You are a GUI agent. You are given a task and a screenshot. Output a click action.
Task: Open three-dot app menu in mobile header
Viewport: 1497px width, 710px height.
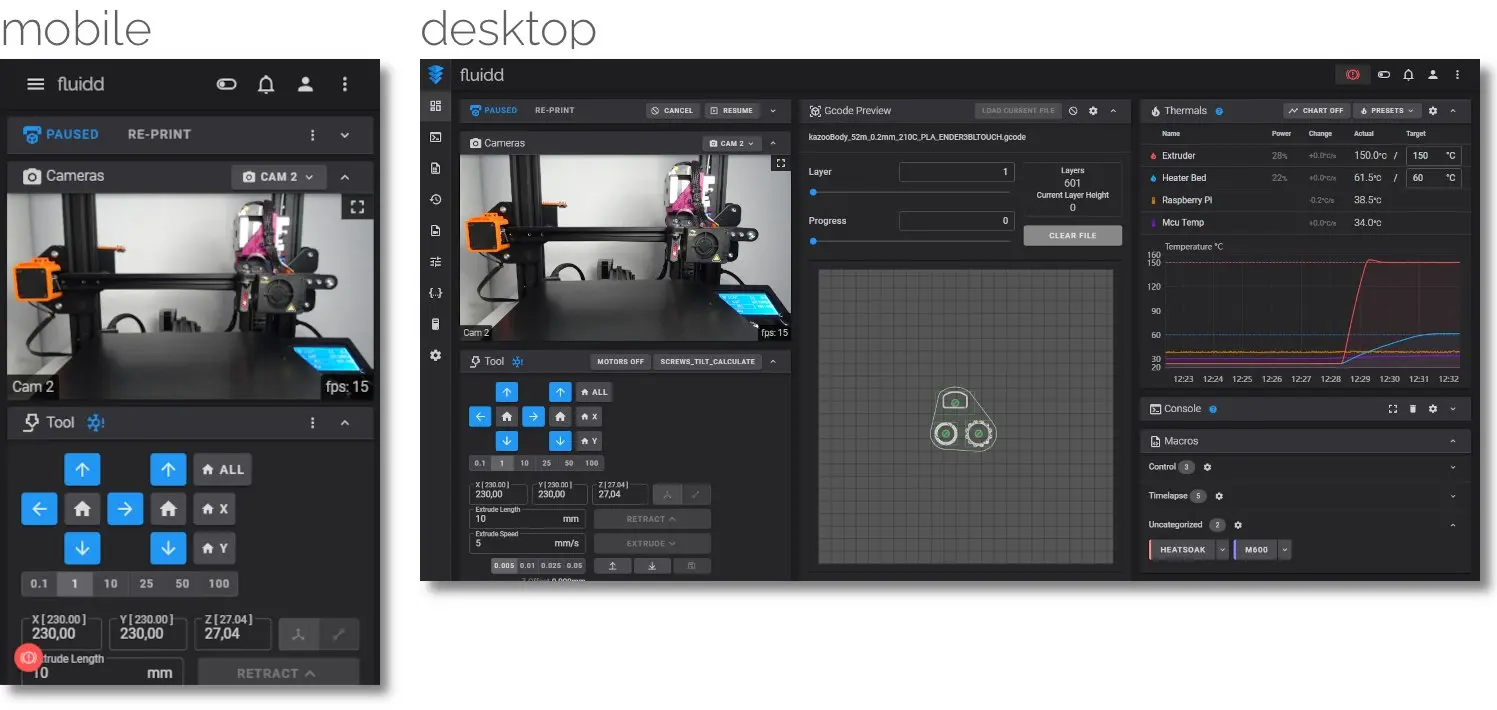pyautogui.click(x=345, y=84)
